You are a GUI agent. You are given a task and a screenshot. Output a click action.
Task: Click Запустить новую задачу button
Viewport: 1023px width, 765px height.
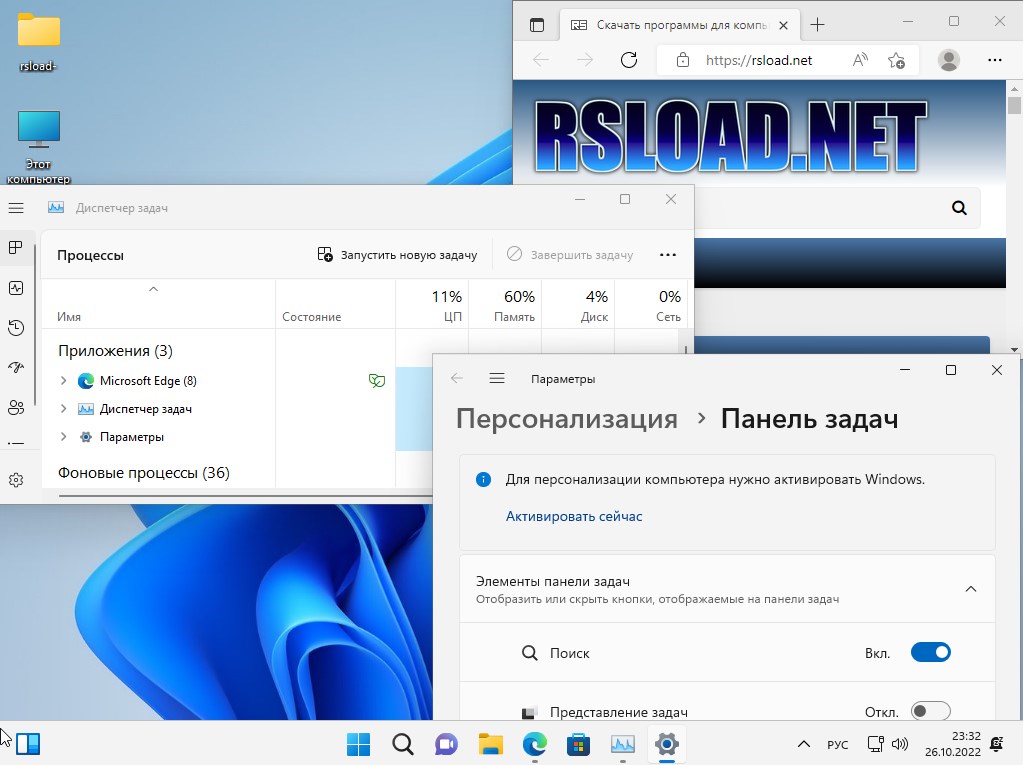[x=397, y=255]
